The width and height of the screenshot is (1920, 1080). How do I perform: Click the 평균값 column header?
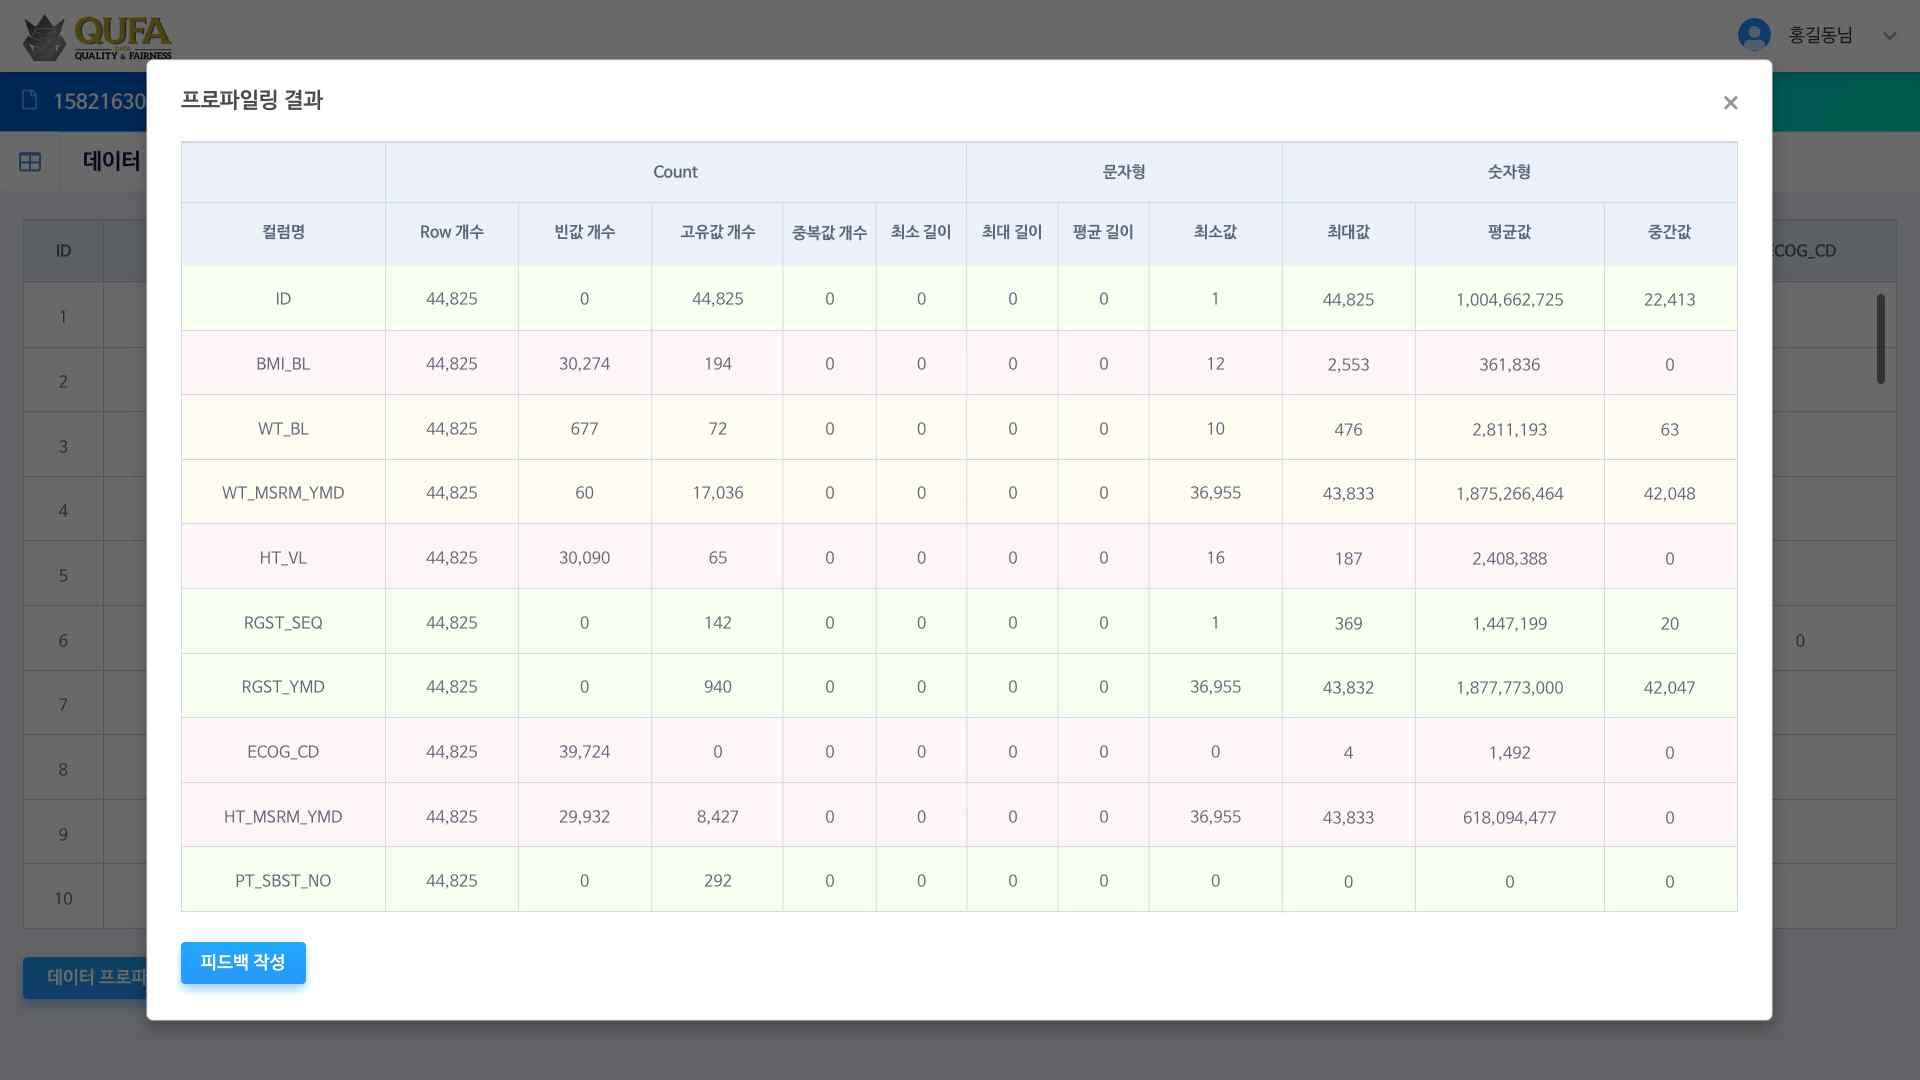pos(1509,232)
